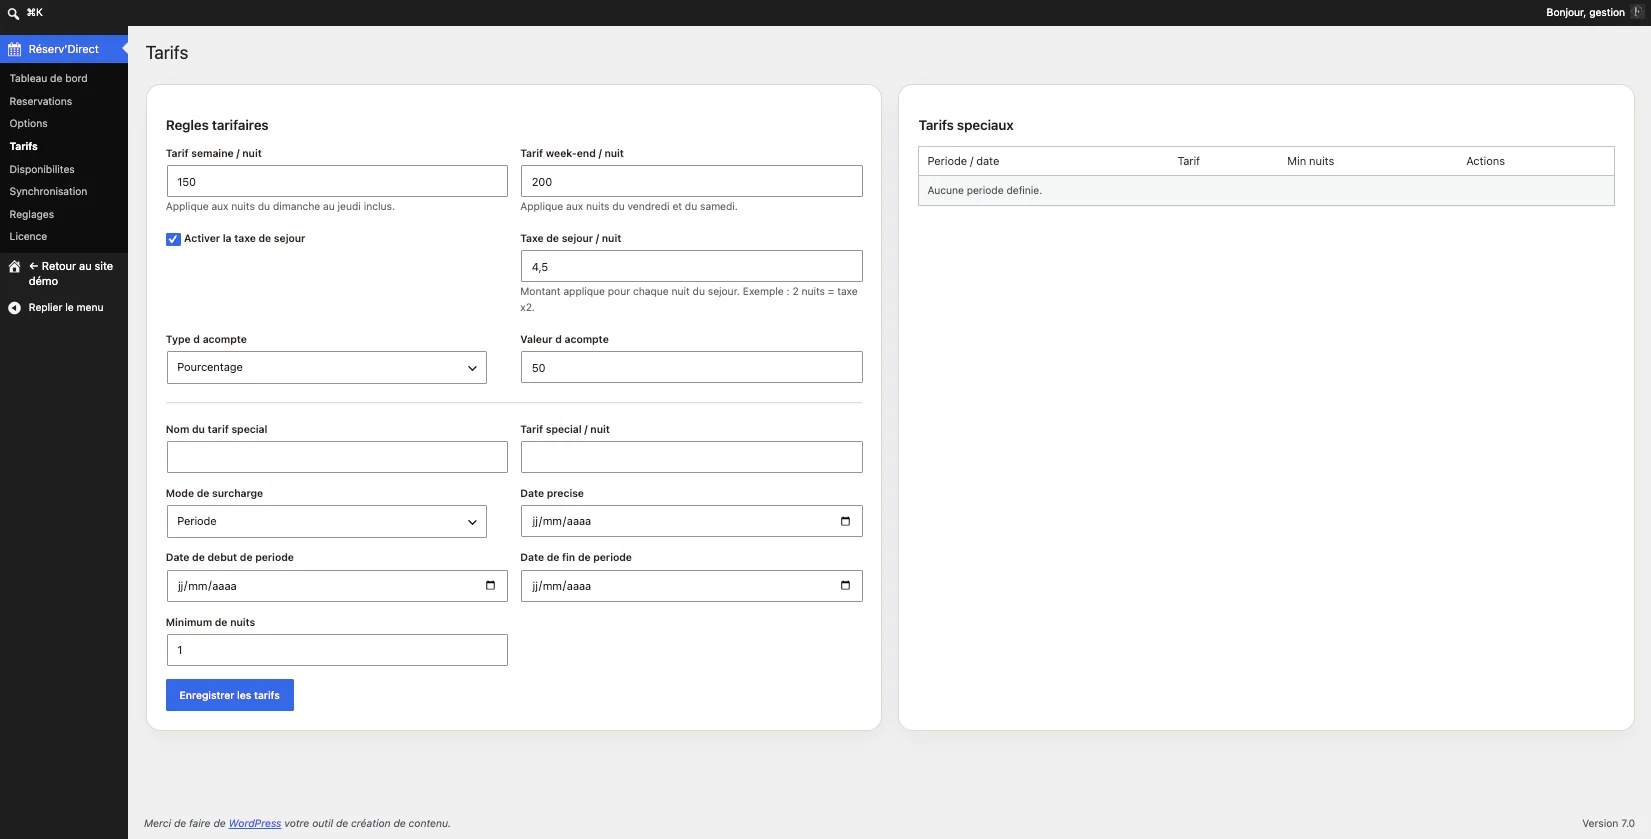Click the Regles tarifaires heading
This screenshot has height=839, width=1651.
pos(217,125)
